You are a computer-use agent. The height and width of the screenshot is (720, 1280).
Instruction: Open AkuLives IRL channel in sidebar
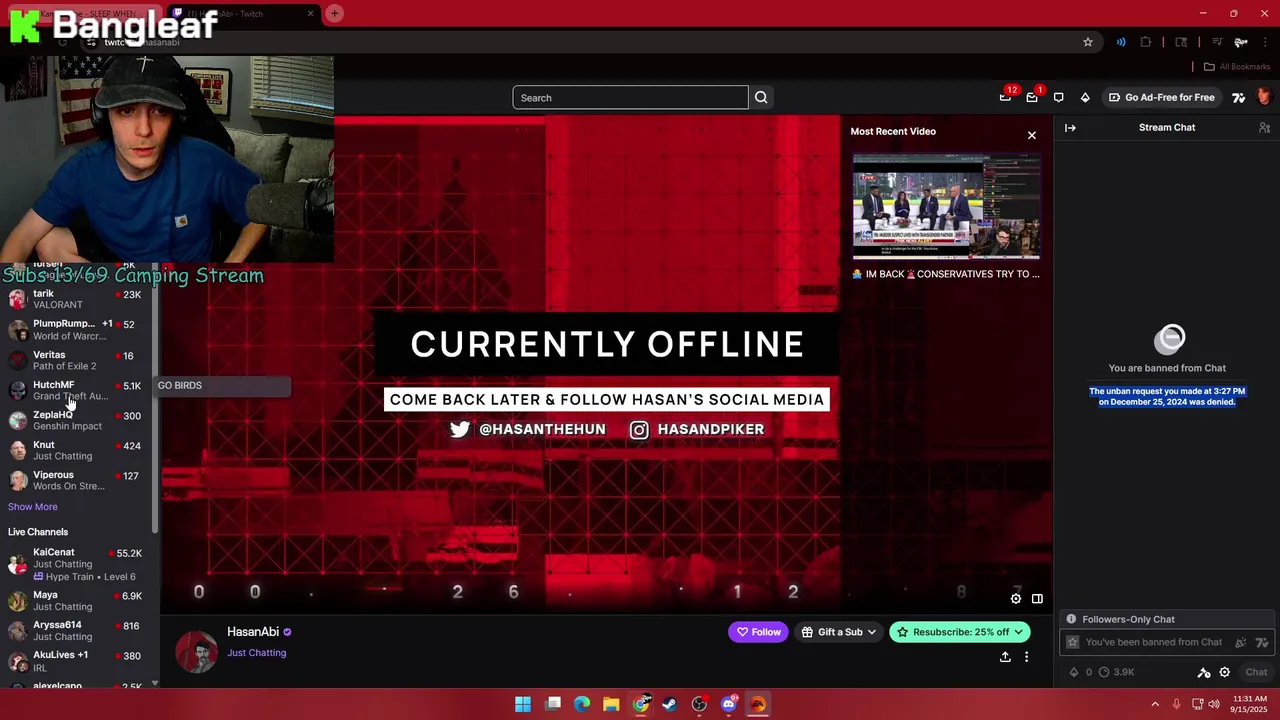tap(76, 660)
